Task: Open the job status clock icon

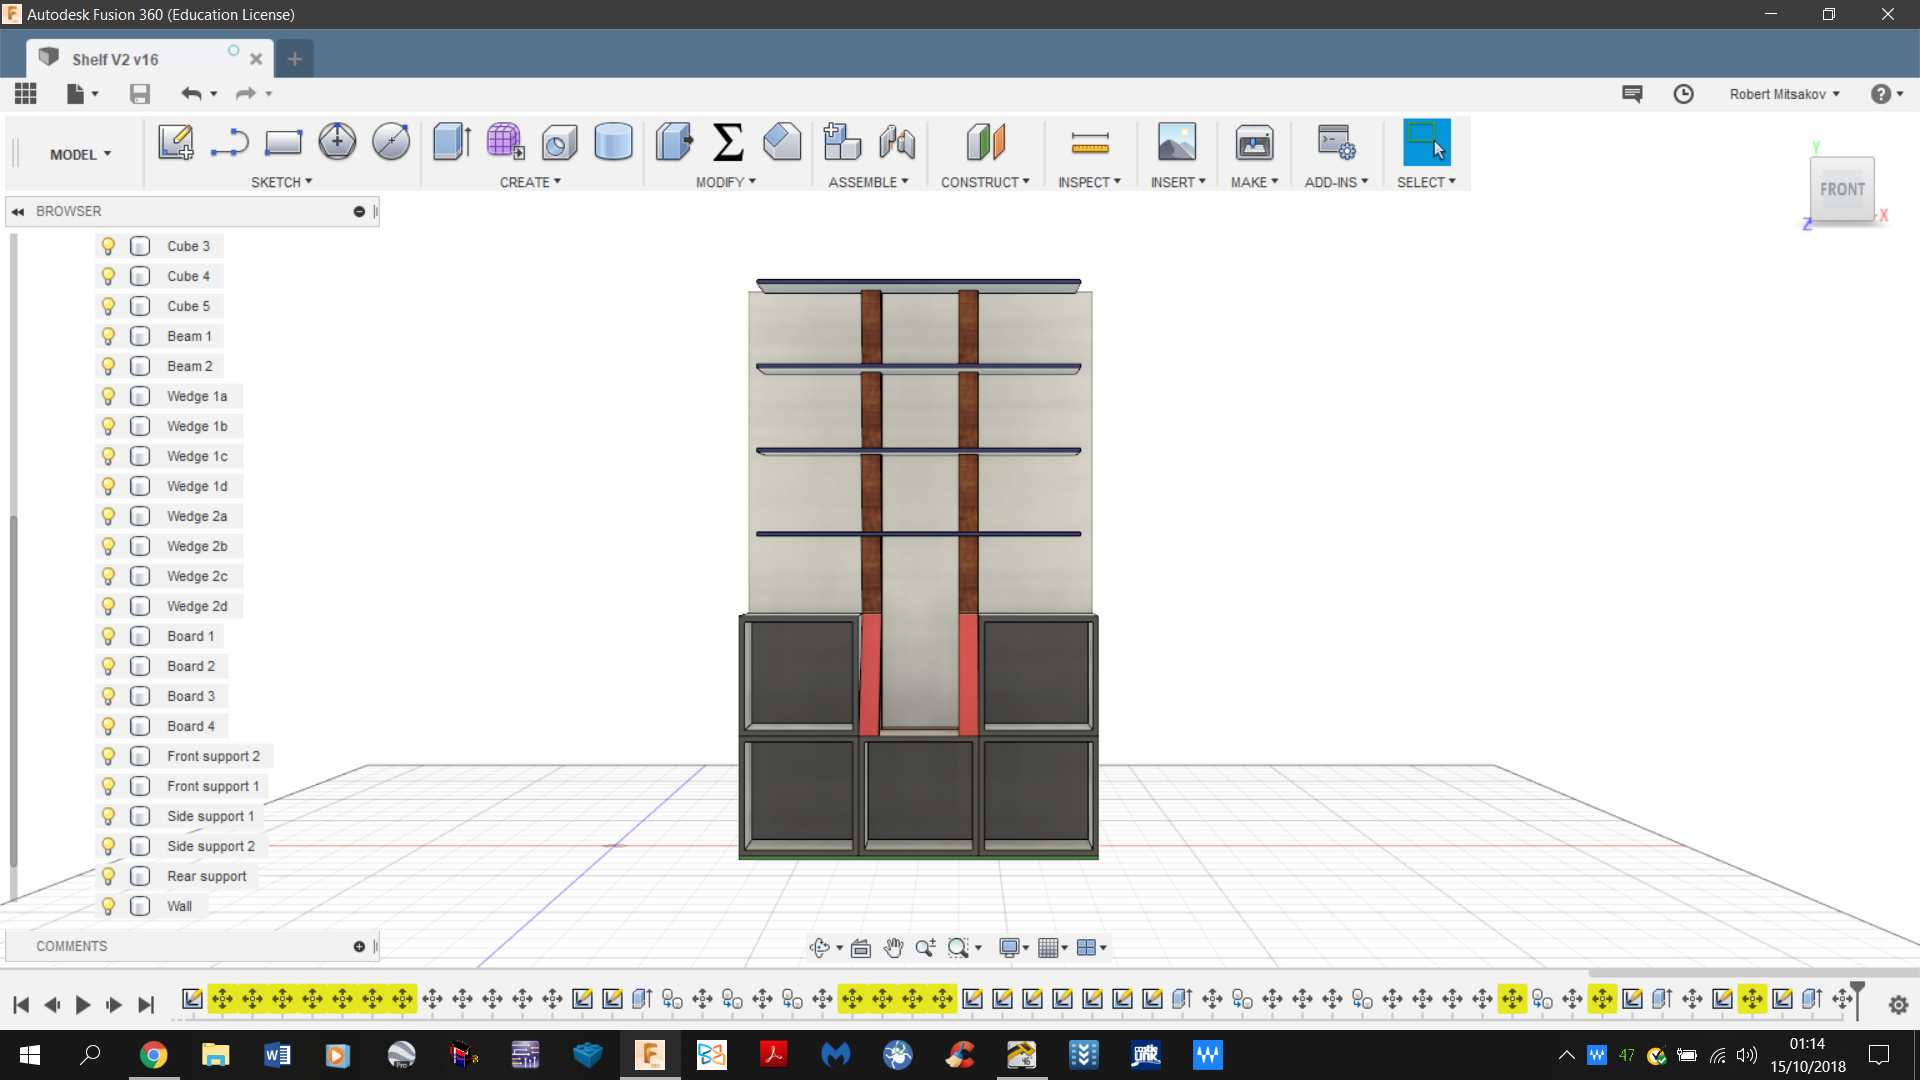Action: click(1684, 94)
